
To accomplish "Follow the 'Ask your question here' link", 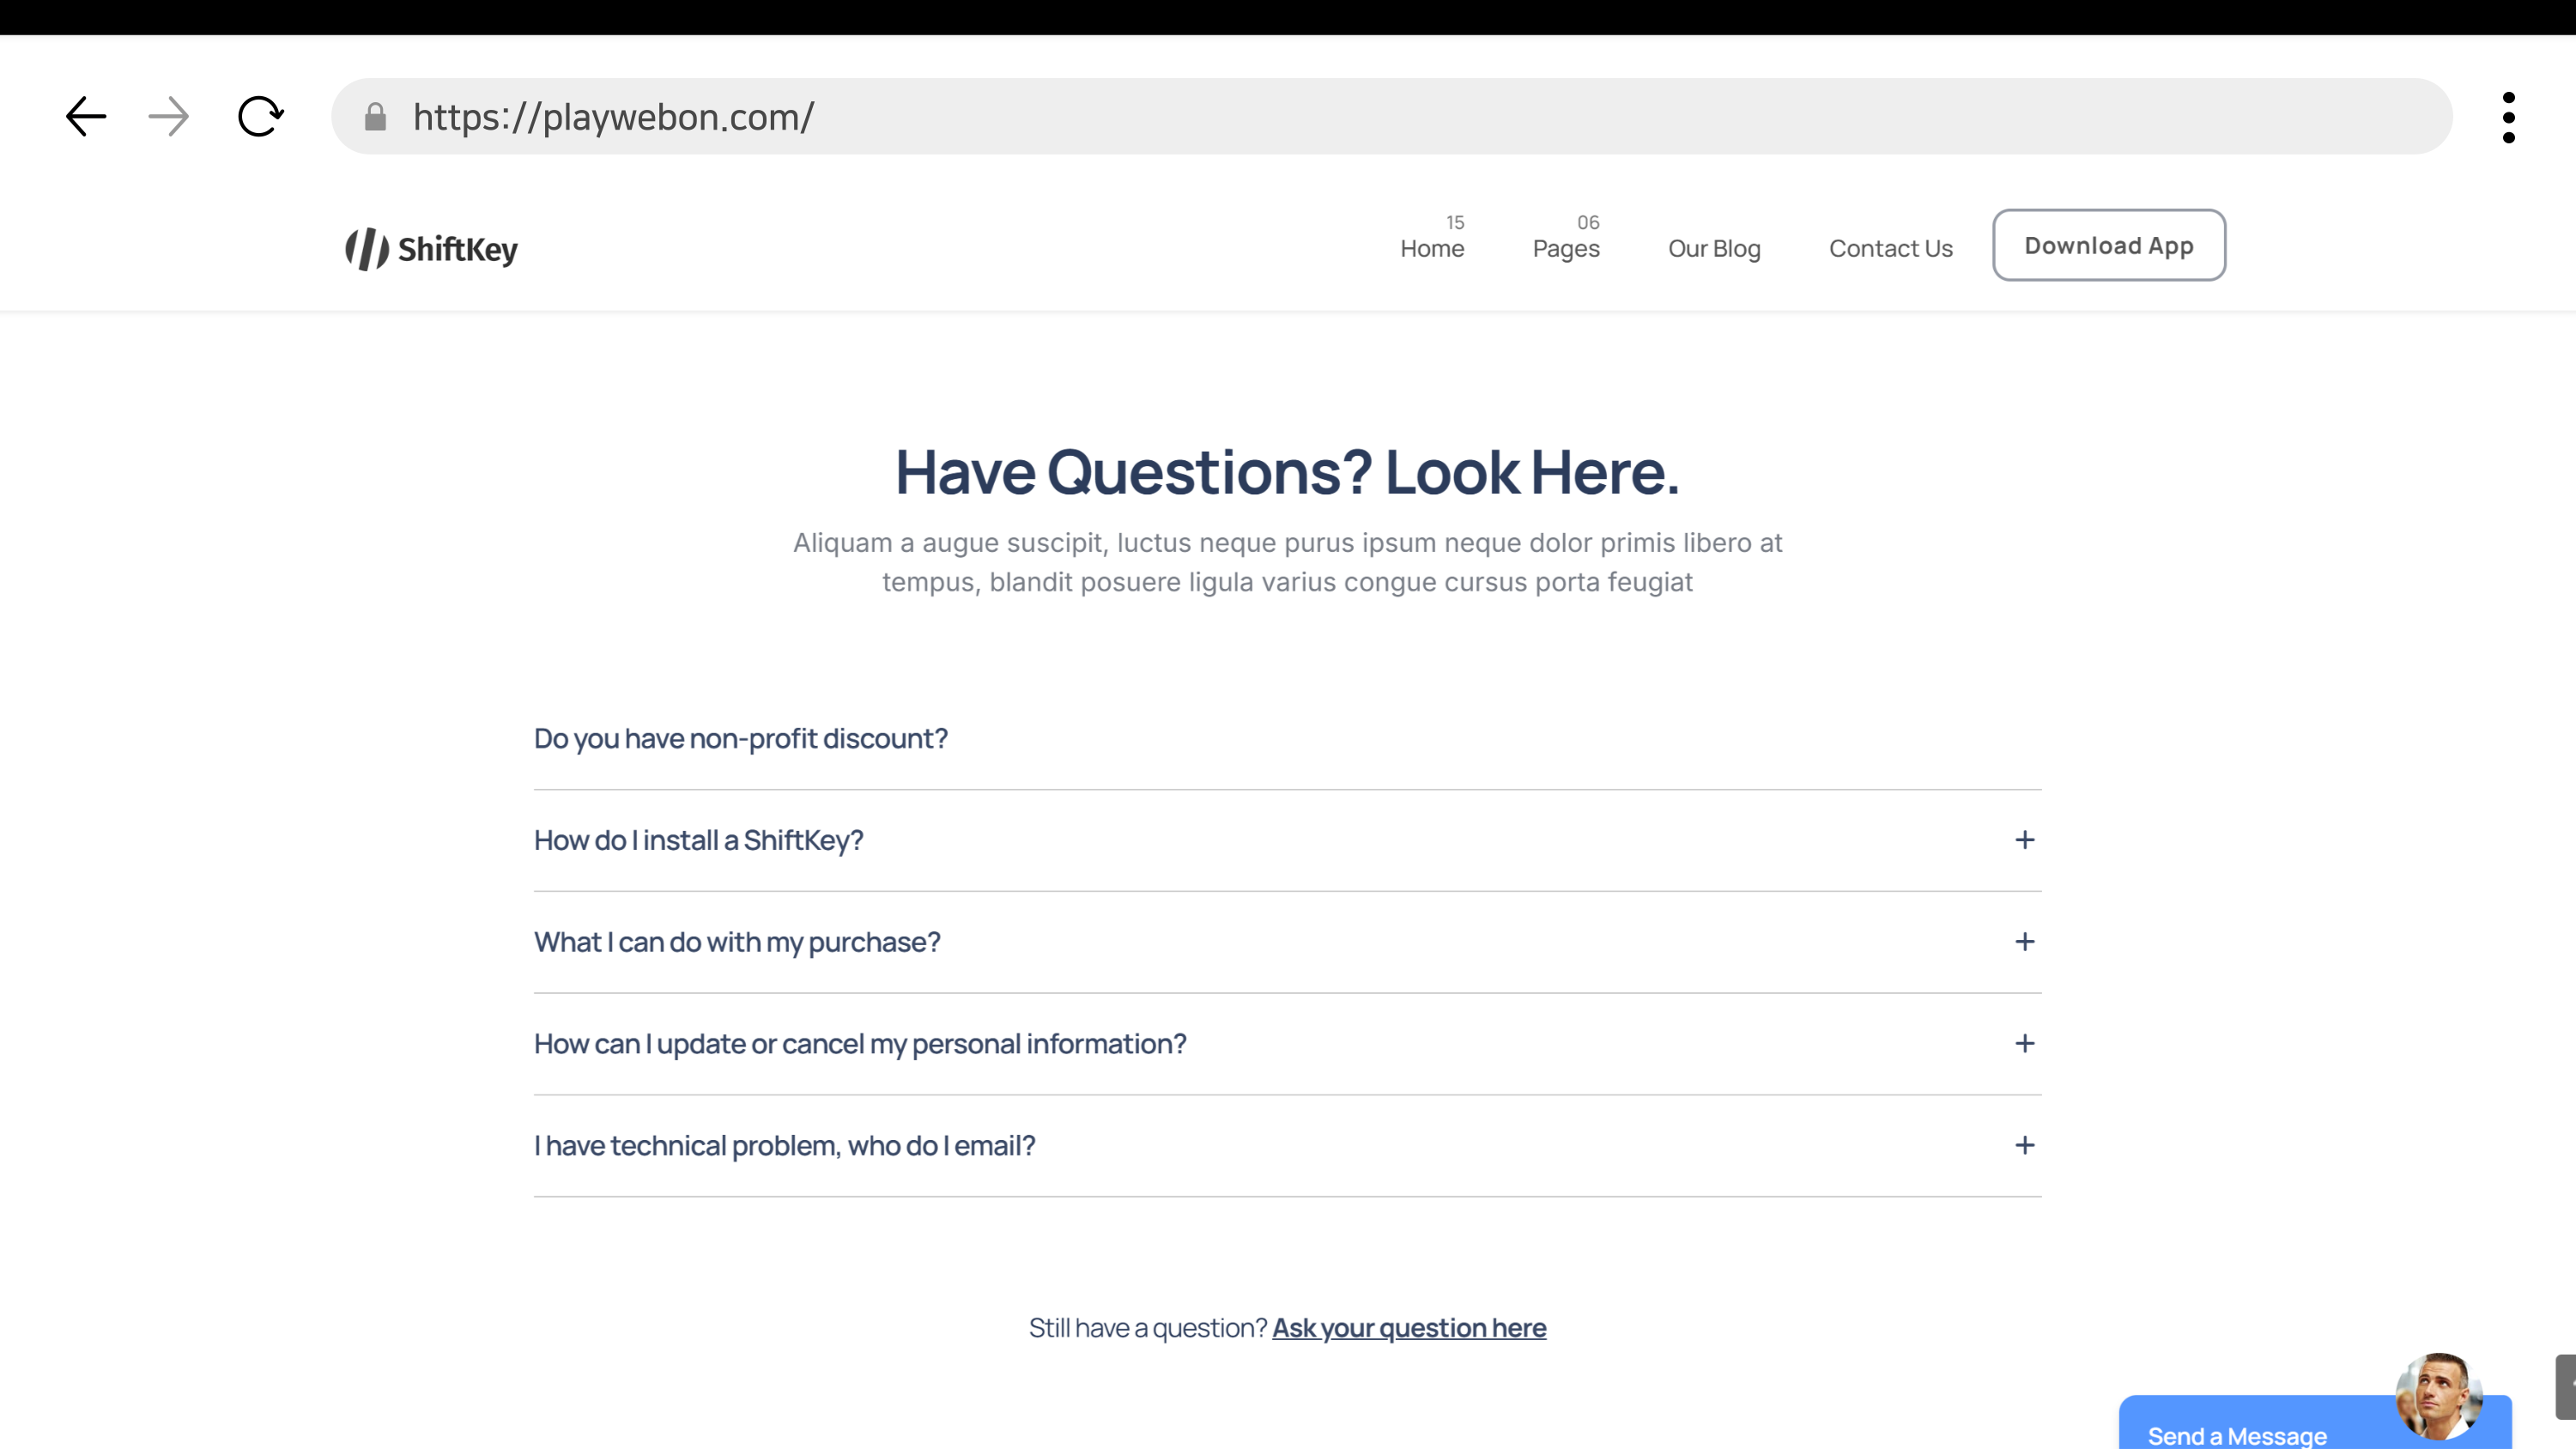I will pos(1408,1328).
